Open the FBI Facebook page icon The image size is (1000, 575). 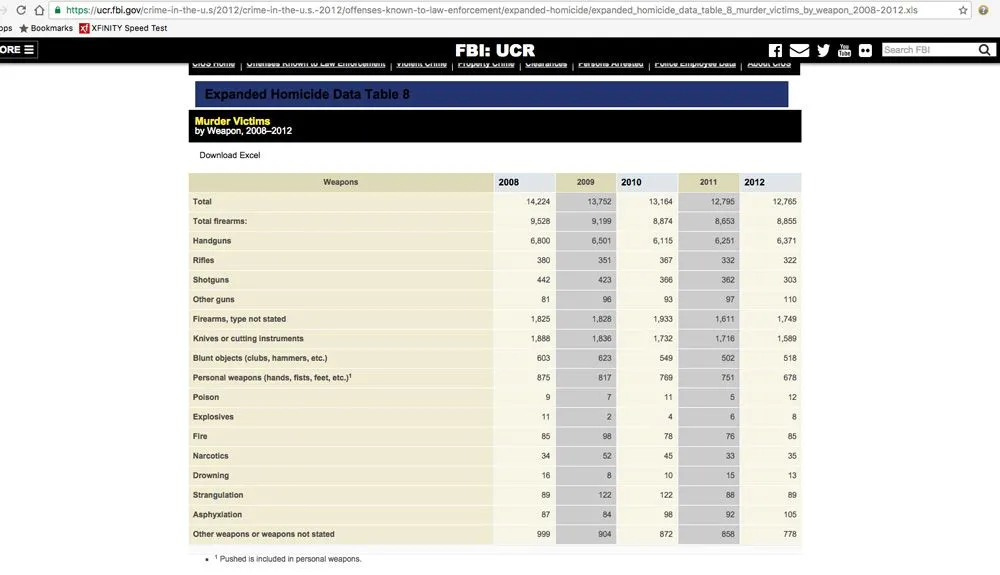click(x=775, y=50)
